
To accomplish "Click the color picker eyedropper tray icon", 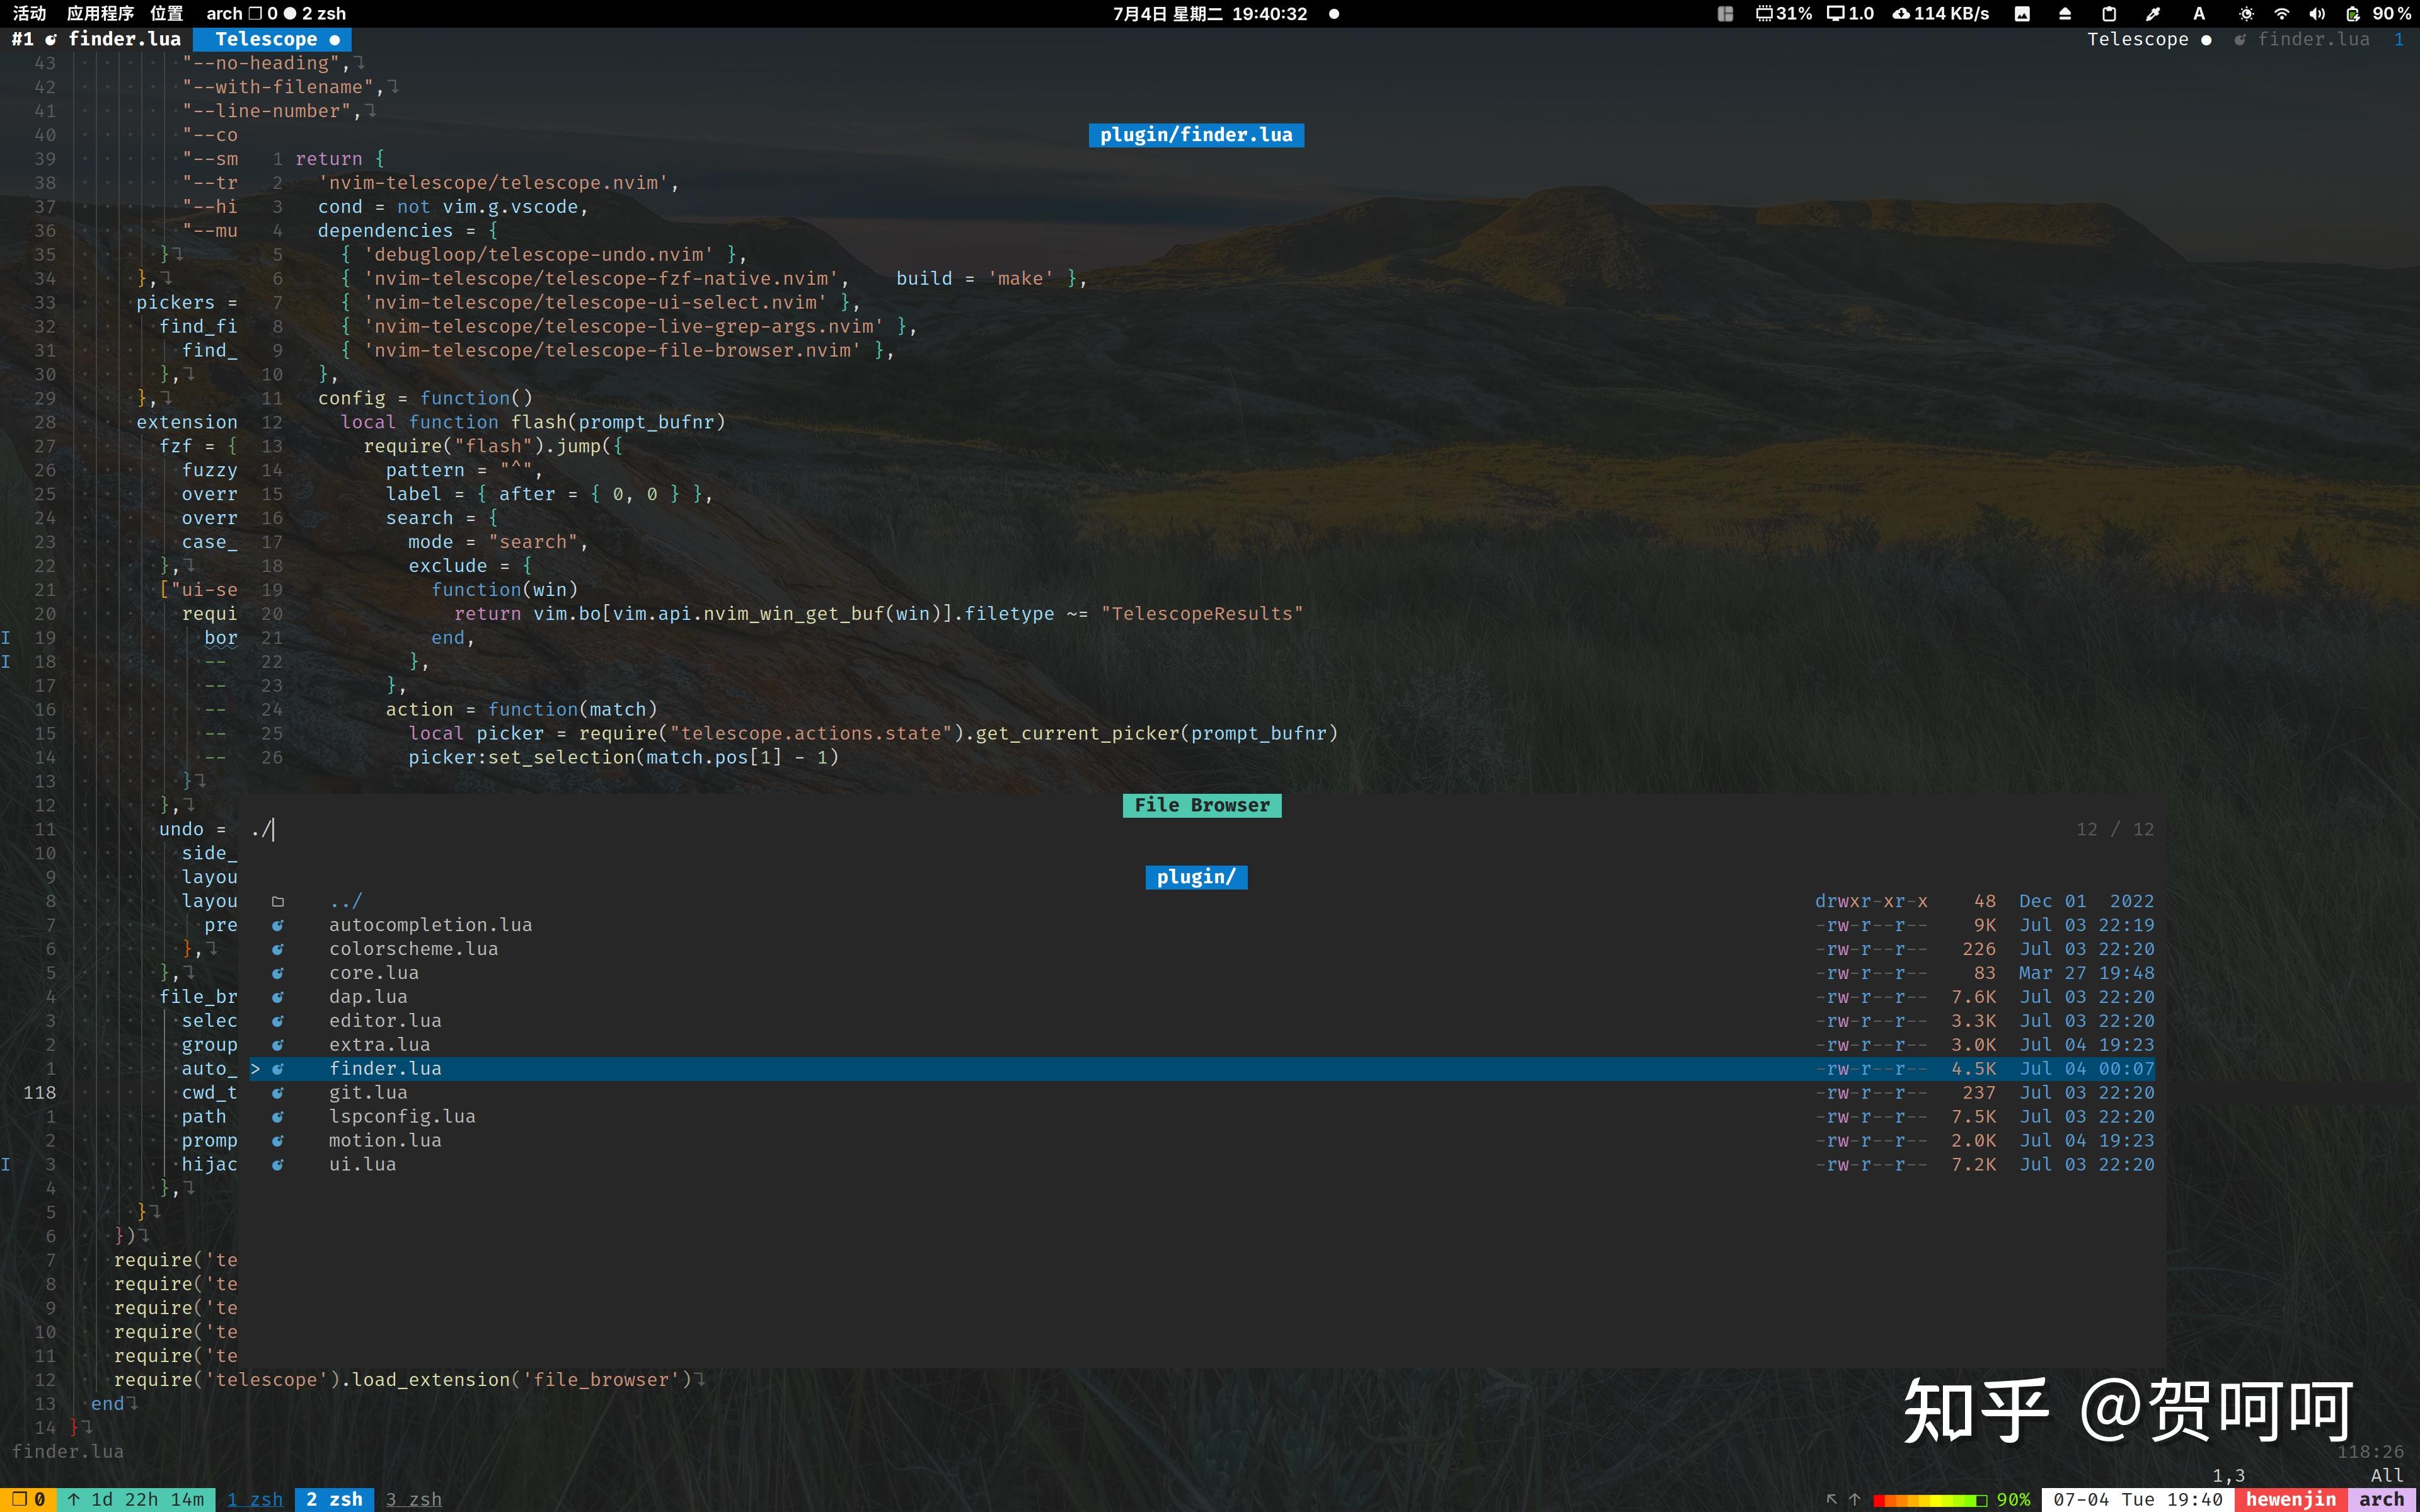I will click(x=2153, y=14).
